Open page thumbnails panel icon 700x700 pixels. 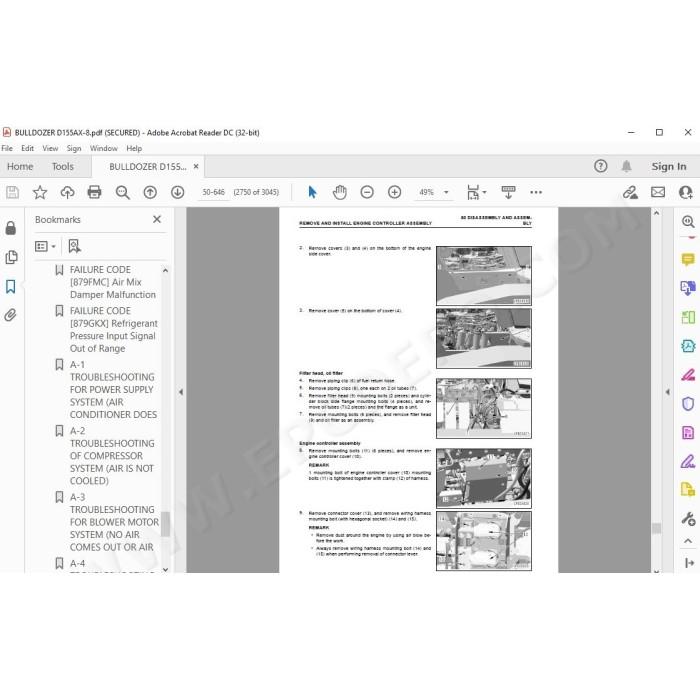pyautogui.click(x=11, y=257)
